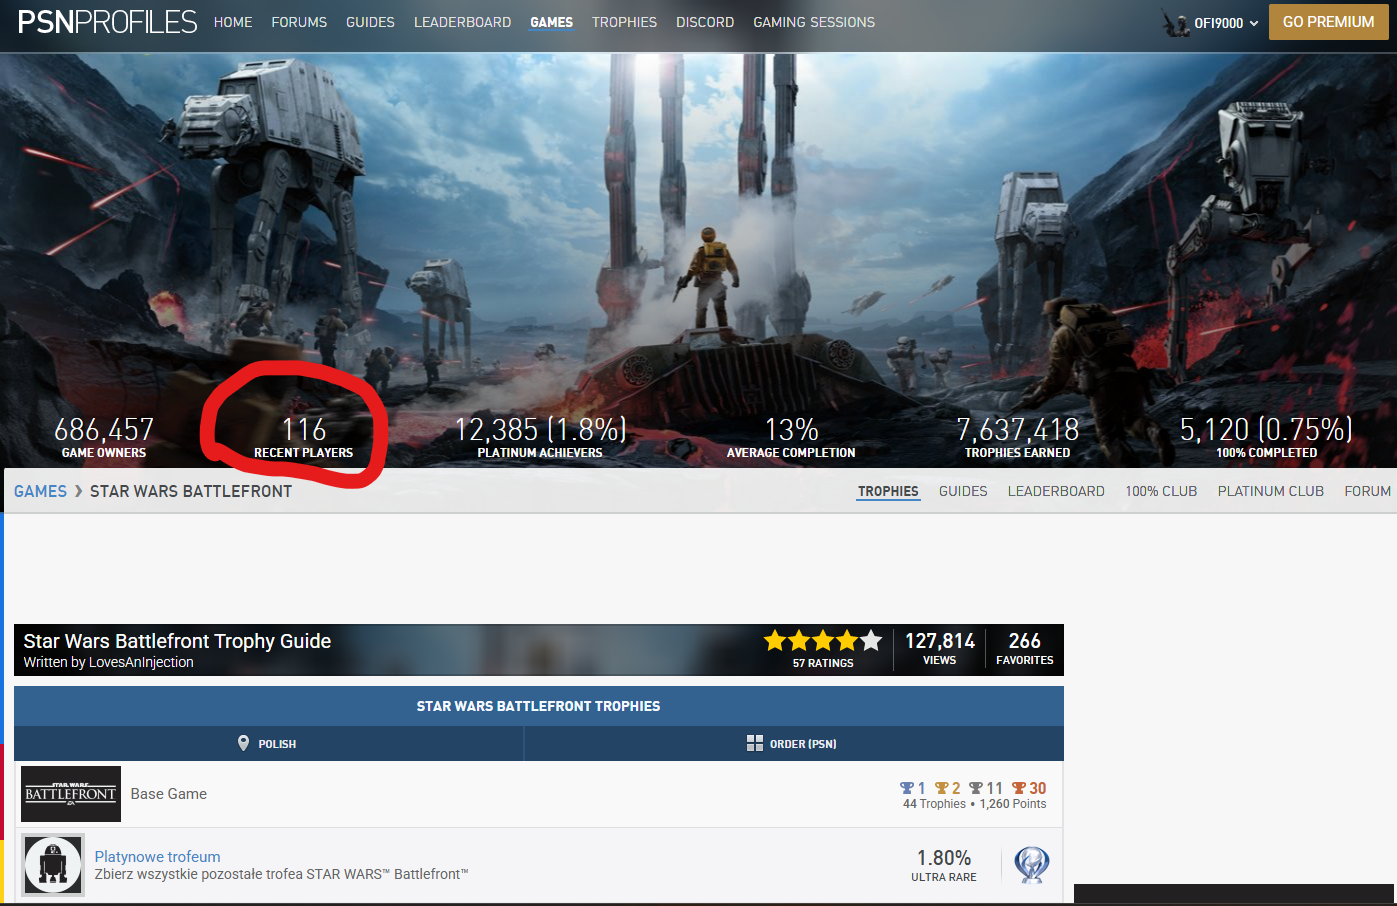Switch to the Platinum Club tab
The height and width of the screenshot is (906, 1397).
pos(1270,491)
